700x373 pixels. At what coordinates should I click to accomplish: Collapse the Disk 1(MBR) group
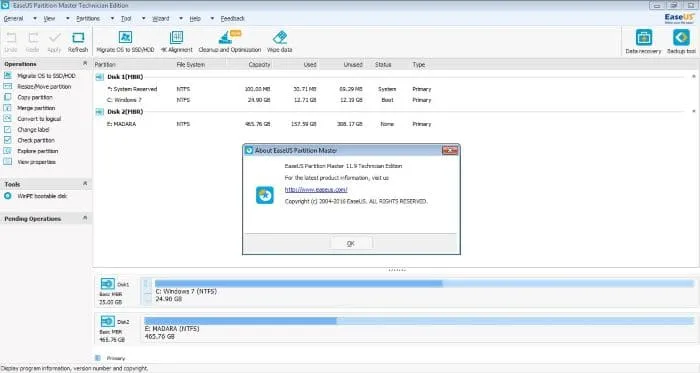pos(693,77)
